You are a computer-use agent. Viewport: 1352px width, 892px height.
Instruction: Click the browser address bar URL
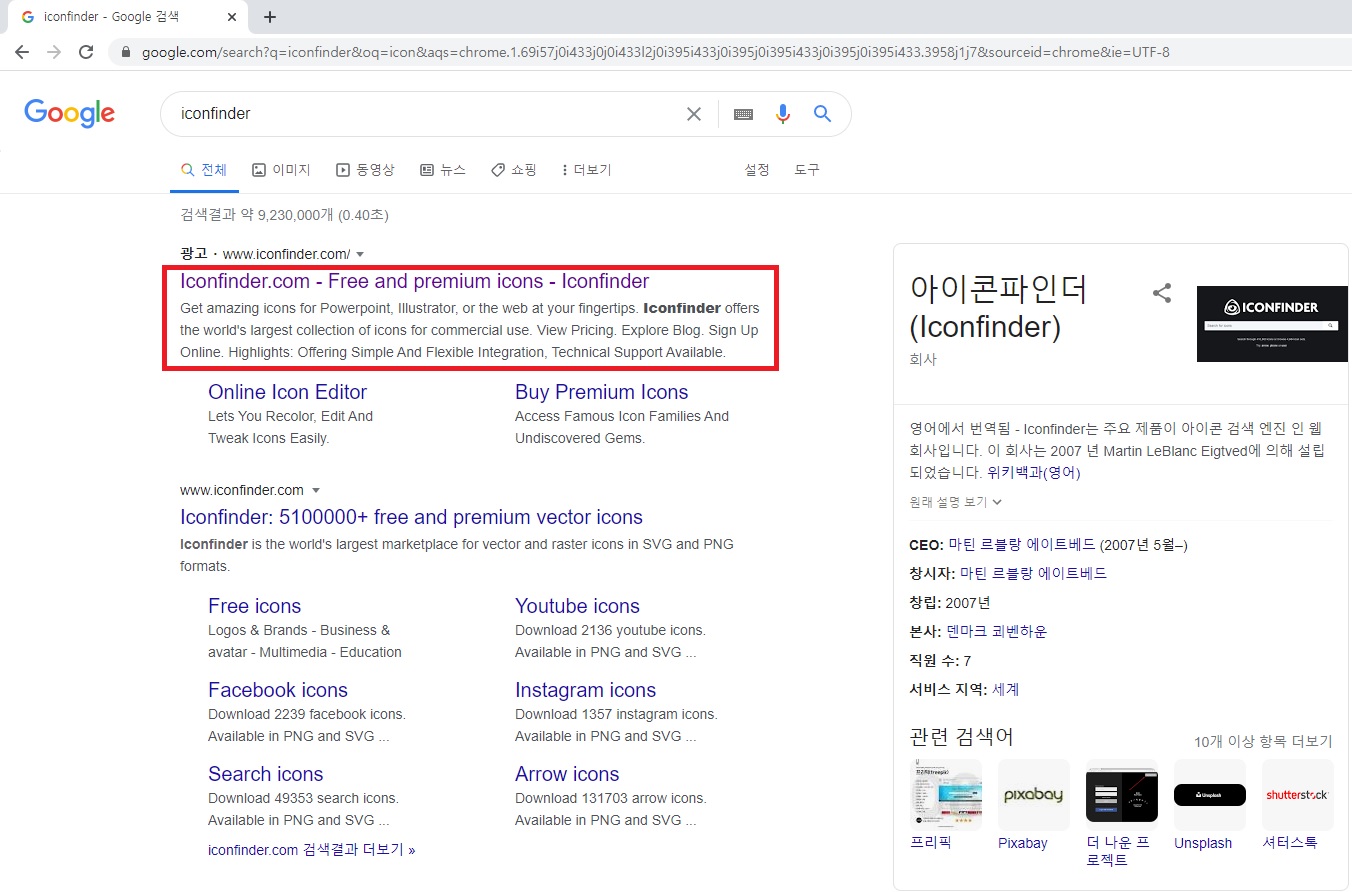(655, 52)
